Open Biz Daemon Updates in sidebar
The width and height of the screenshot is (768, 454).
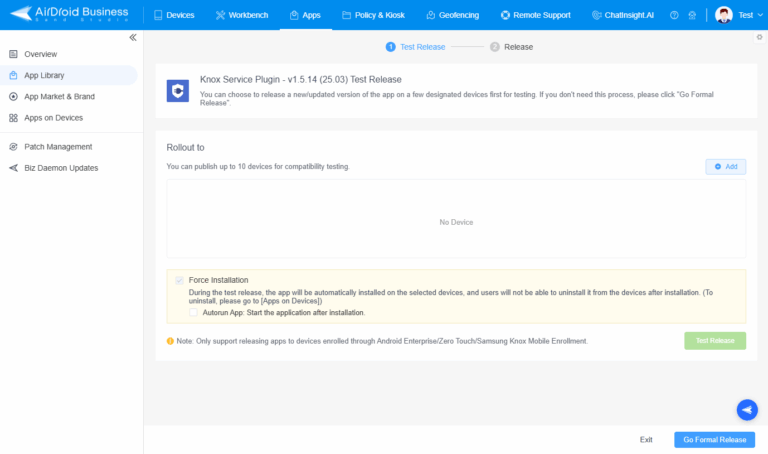(61, 168)
